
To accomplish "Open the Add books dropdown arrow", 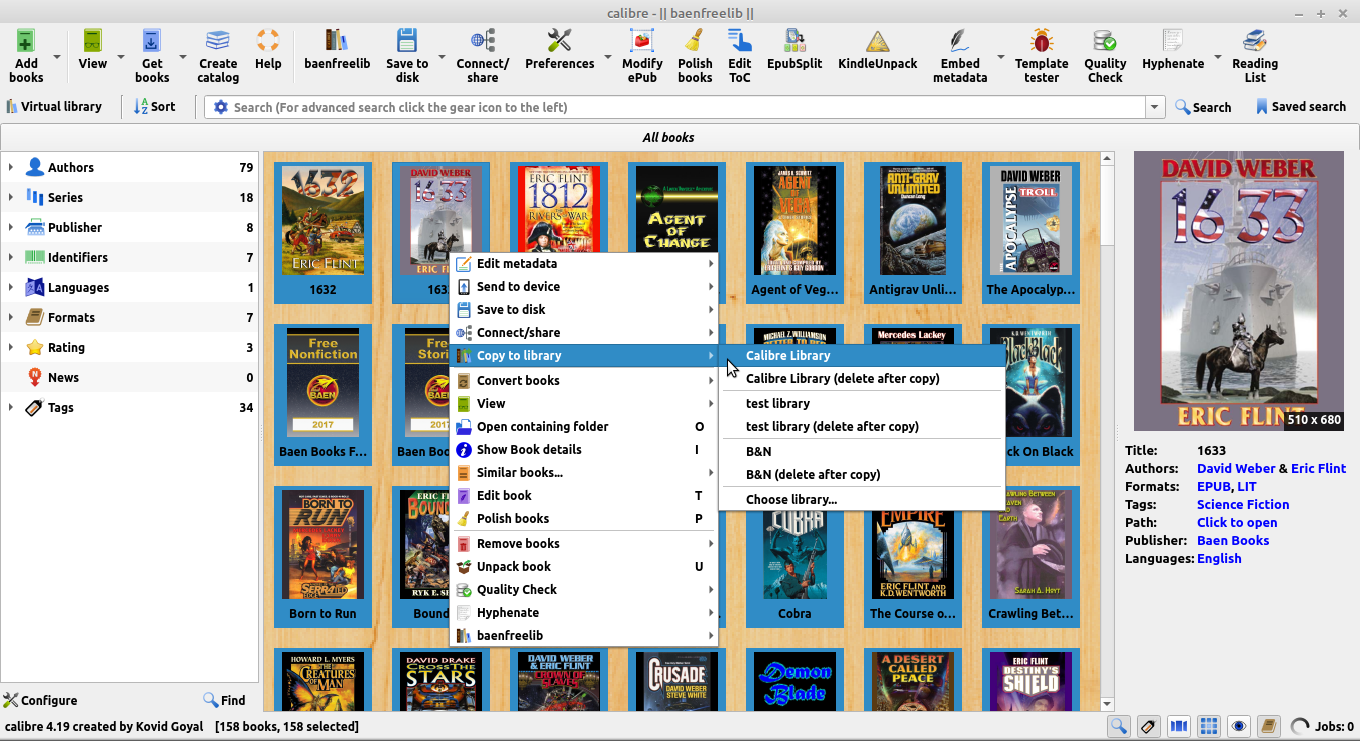I will coord(57,57).
